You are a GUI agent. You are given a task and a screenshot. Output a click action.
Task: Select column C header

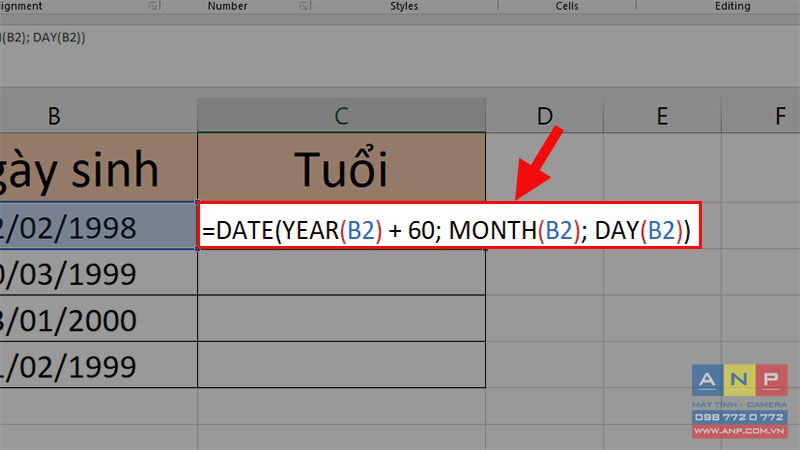point(341,116)
